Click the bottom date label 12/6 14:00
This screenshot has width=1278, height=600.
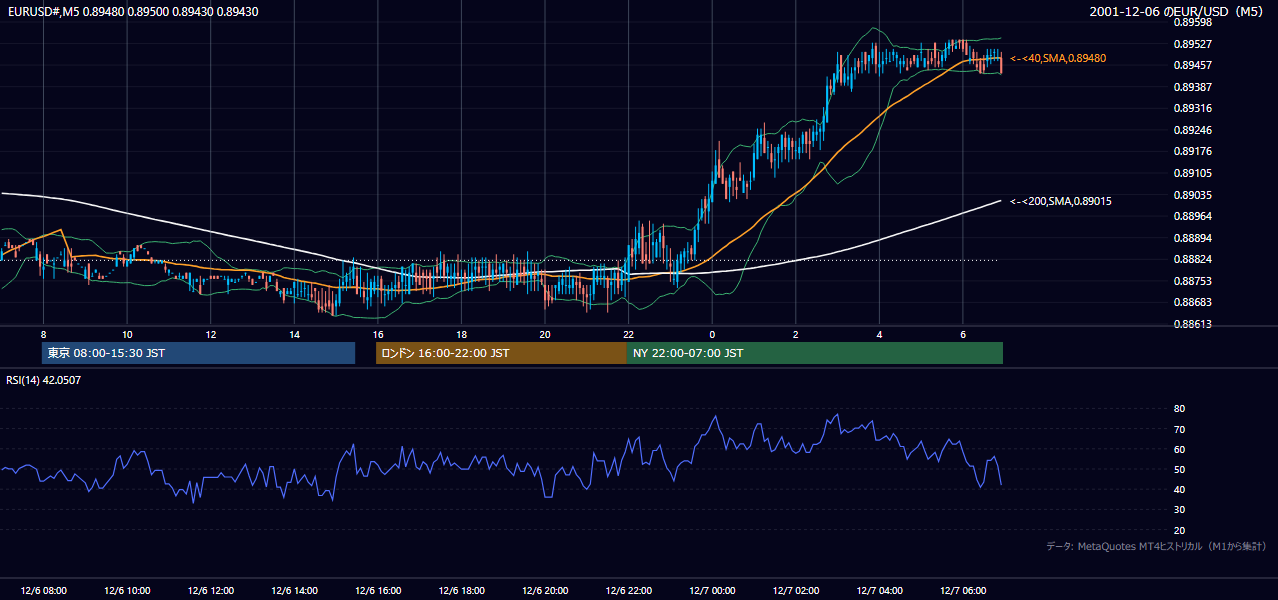pyautogui.click(x=294, y=591)
